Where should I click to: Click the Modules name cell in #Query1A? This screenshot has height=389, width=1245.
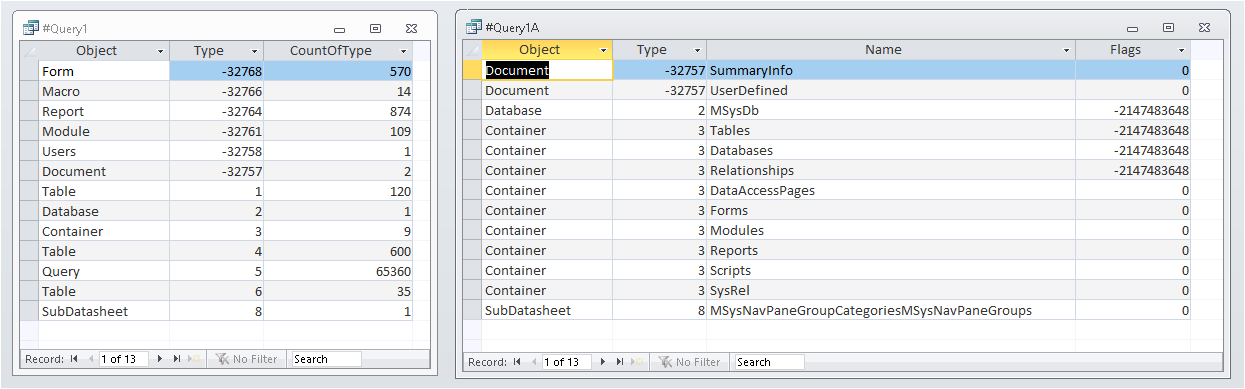click(x=891, y=230)
